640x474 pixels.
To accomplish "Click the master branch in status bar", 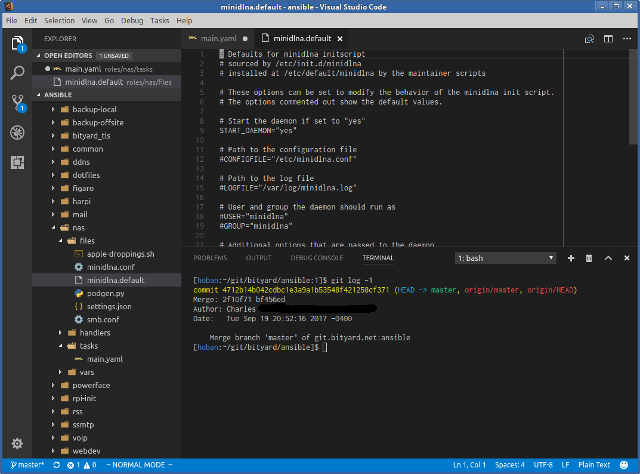I will (x=28, y=466).
